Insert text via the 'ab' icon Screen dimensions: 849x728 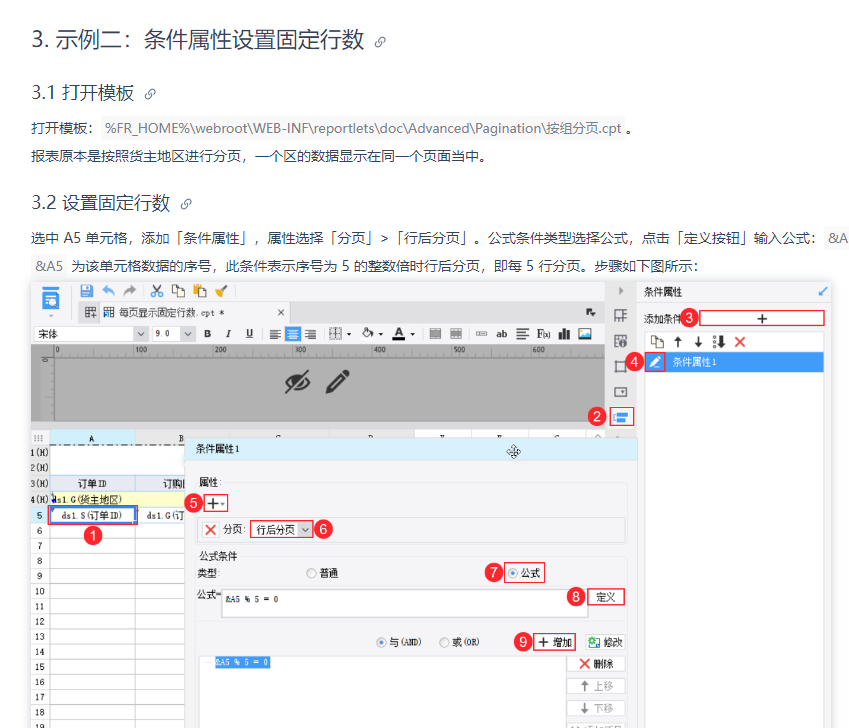coord(501,334)
